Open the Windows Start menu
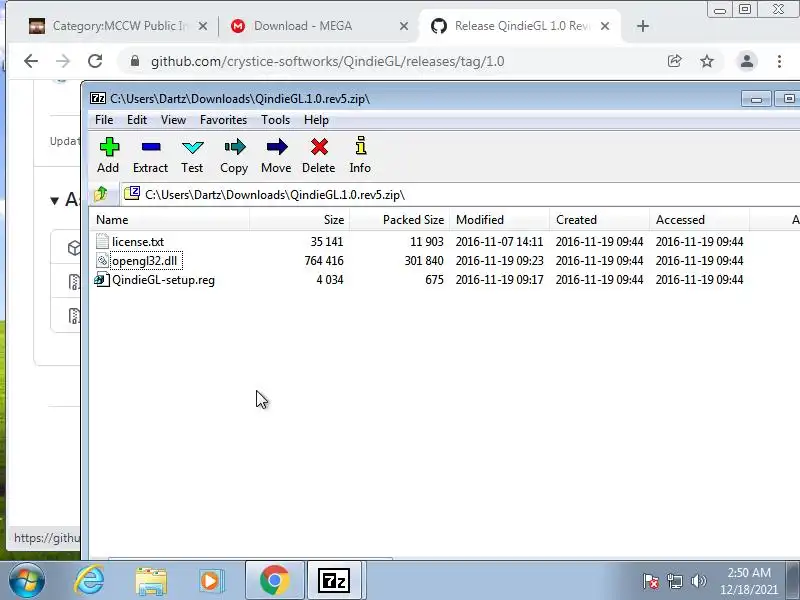The width and height of the screenshot is (800, 600). point(26,580)
